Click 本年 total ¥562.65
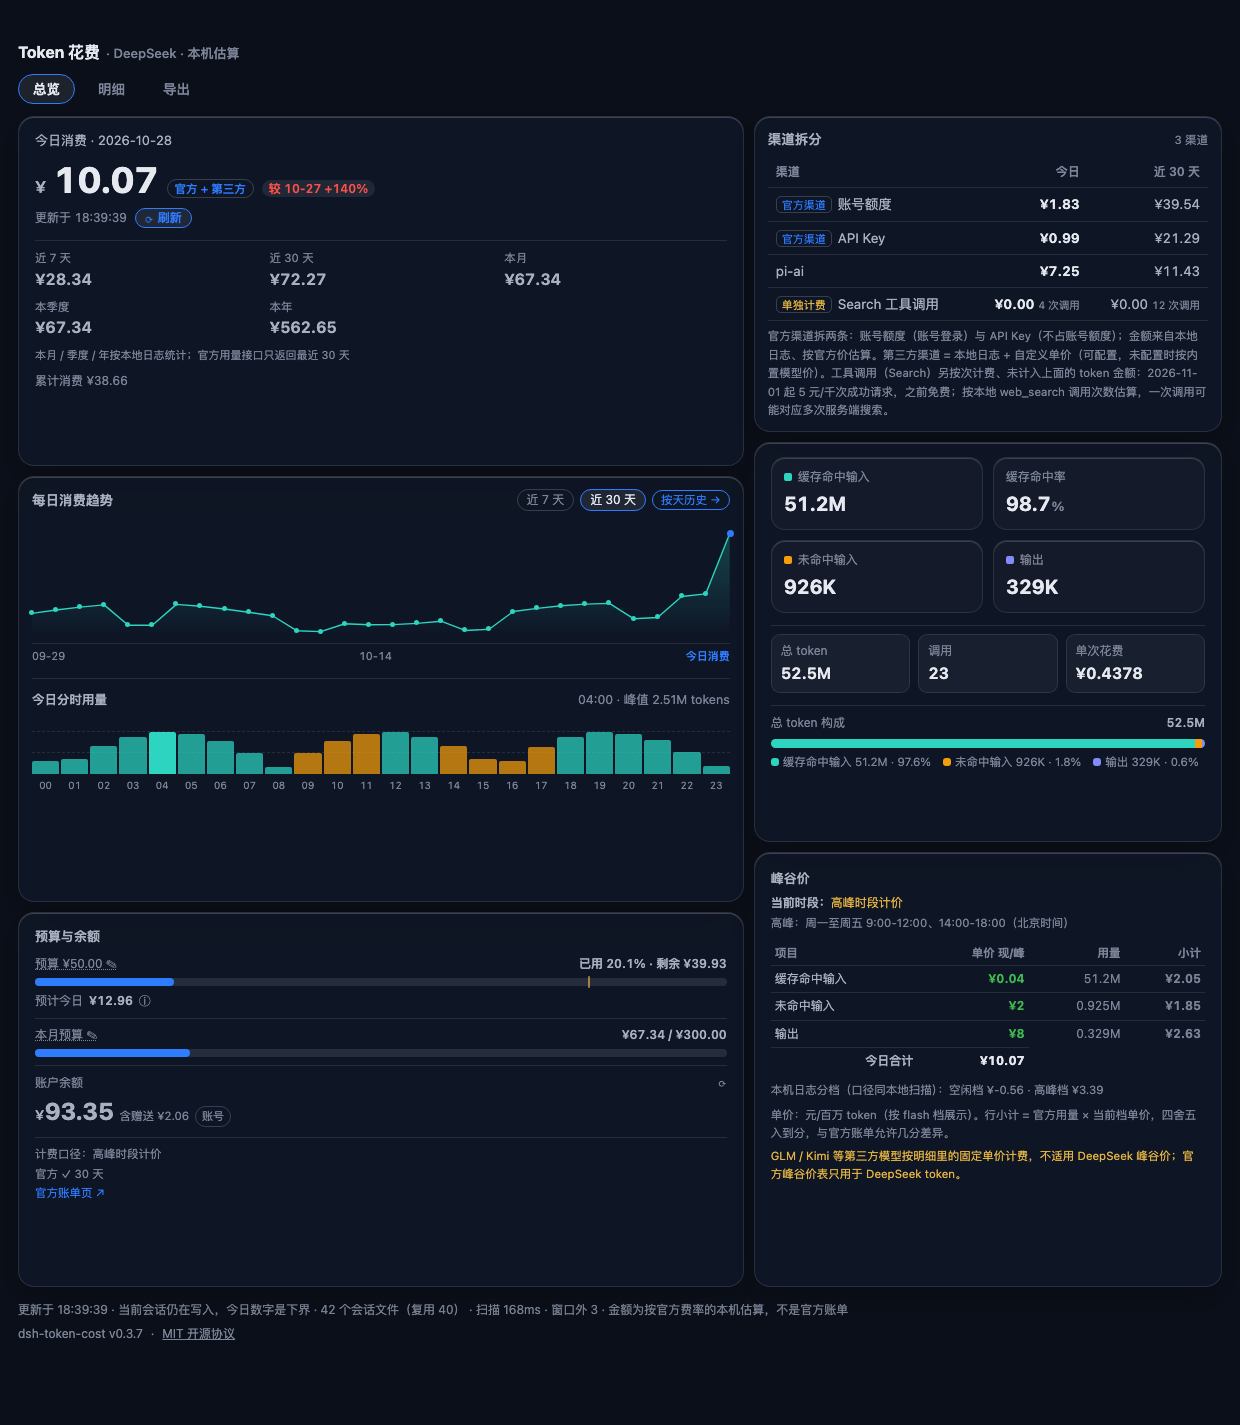 coord(303,328)
